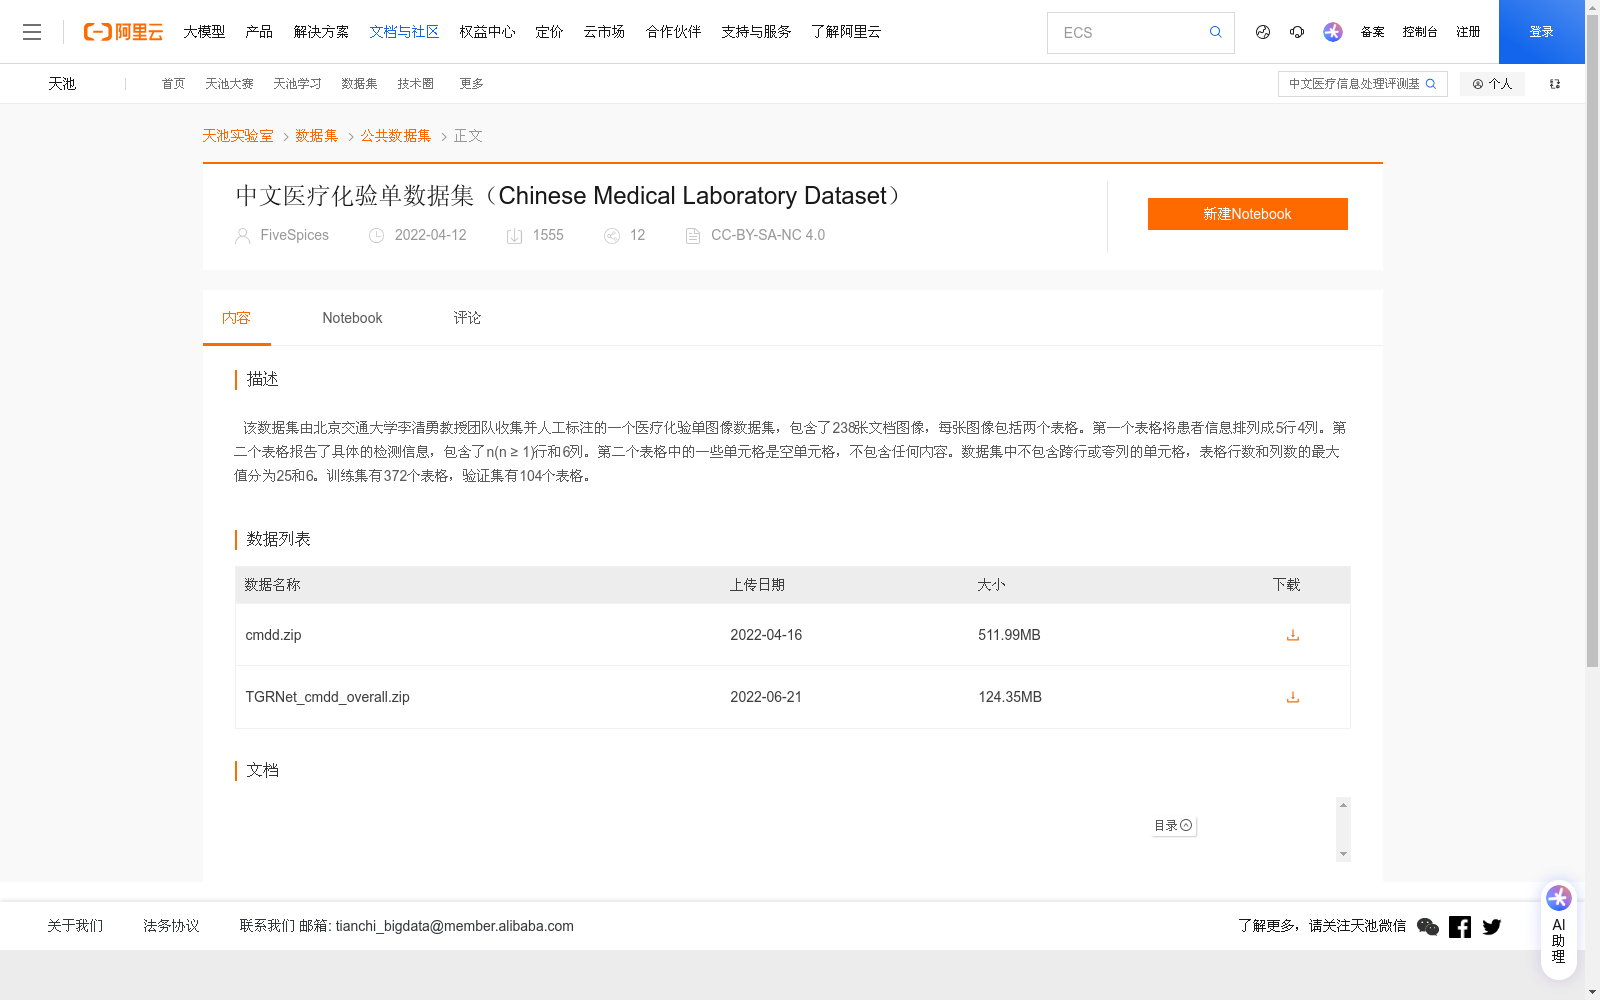Click the ECS search magnifier icon
This screenshot has height=1000, width=1600.
pyautogui.click(x=1215, y=32)
